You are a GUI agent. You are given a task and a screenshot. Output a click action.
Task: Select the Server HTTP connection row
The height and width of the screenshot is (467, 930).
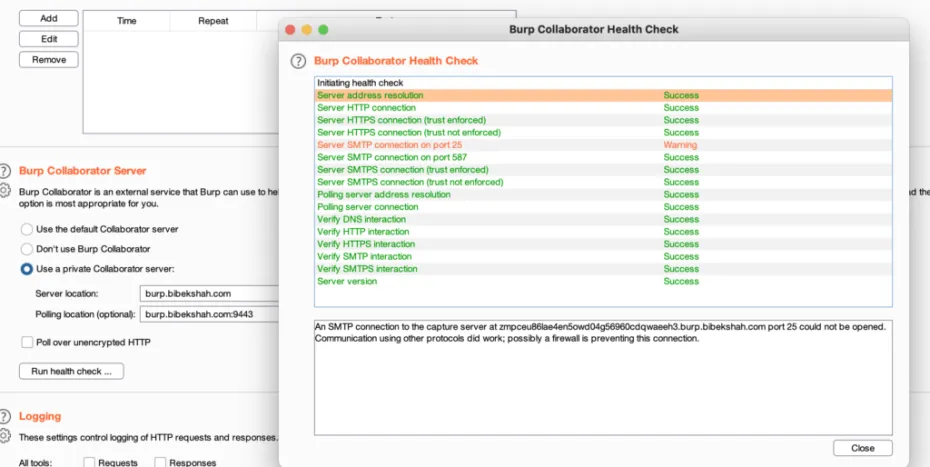[x=603, y=107]
